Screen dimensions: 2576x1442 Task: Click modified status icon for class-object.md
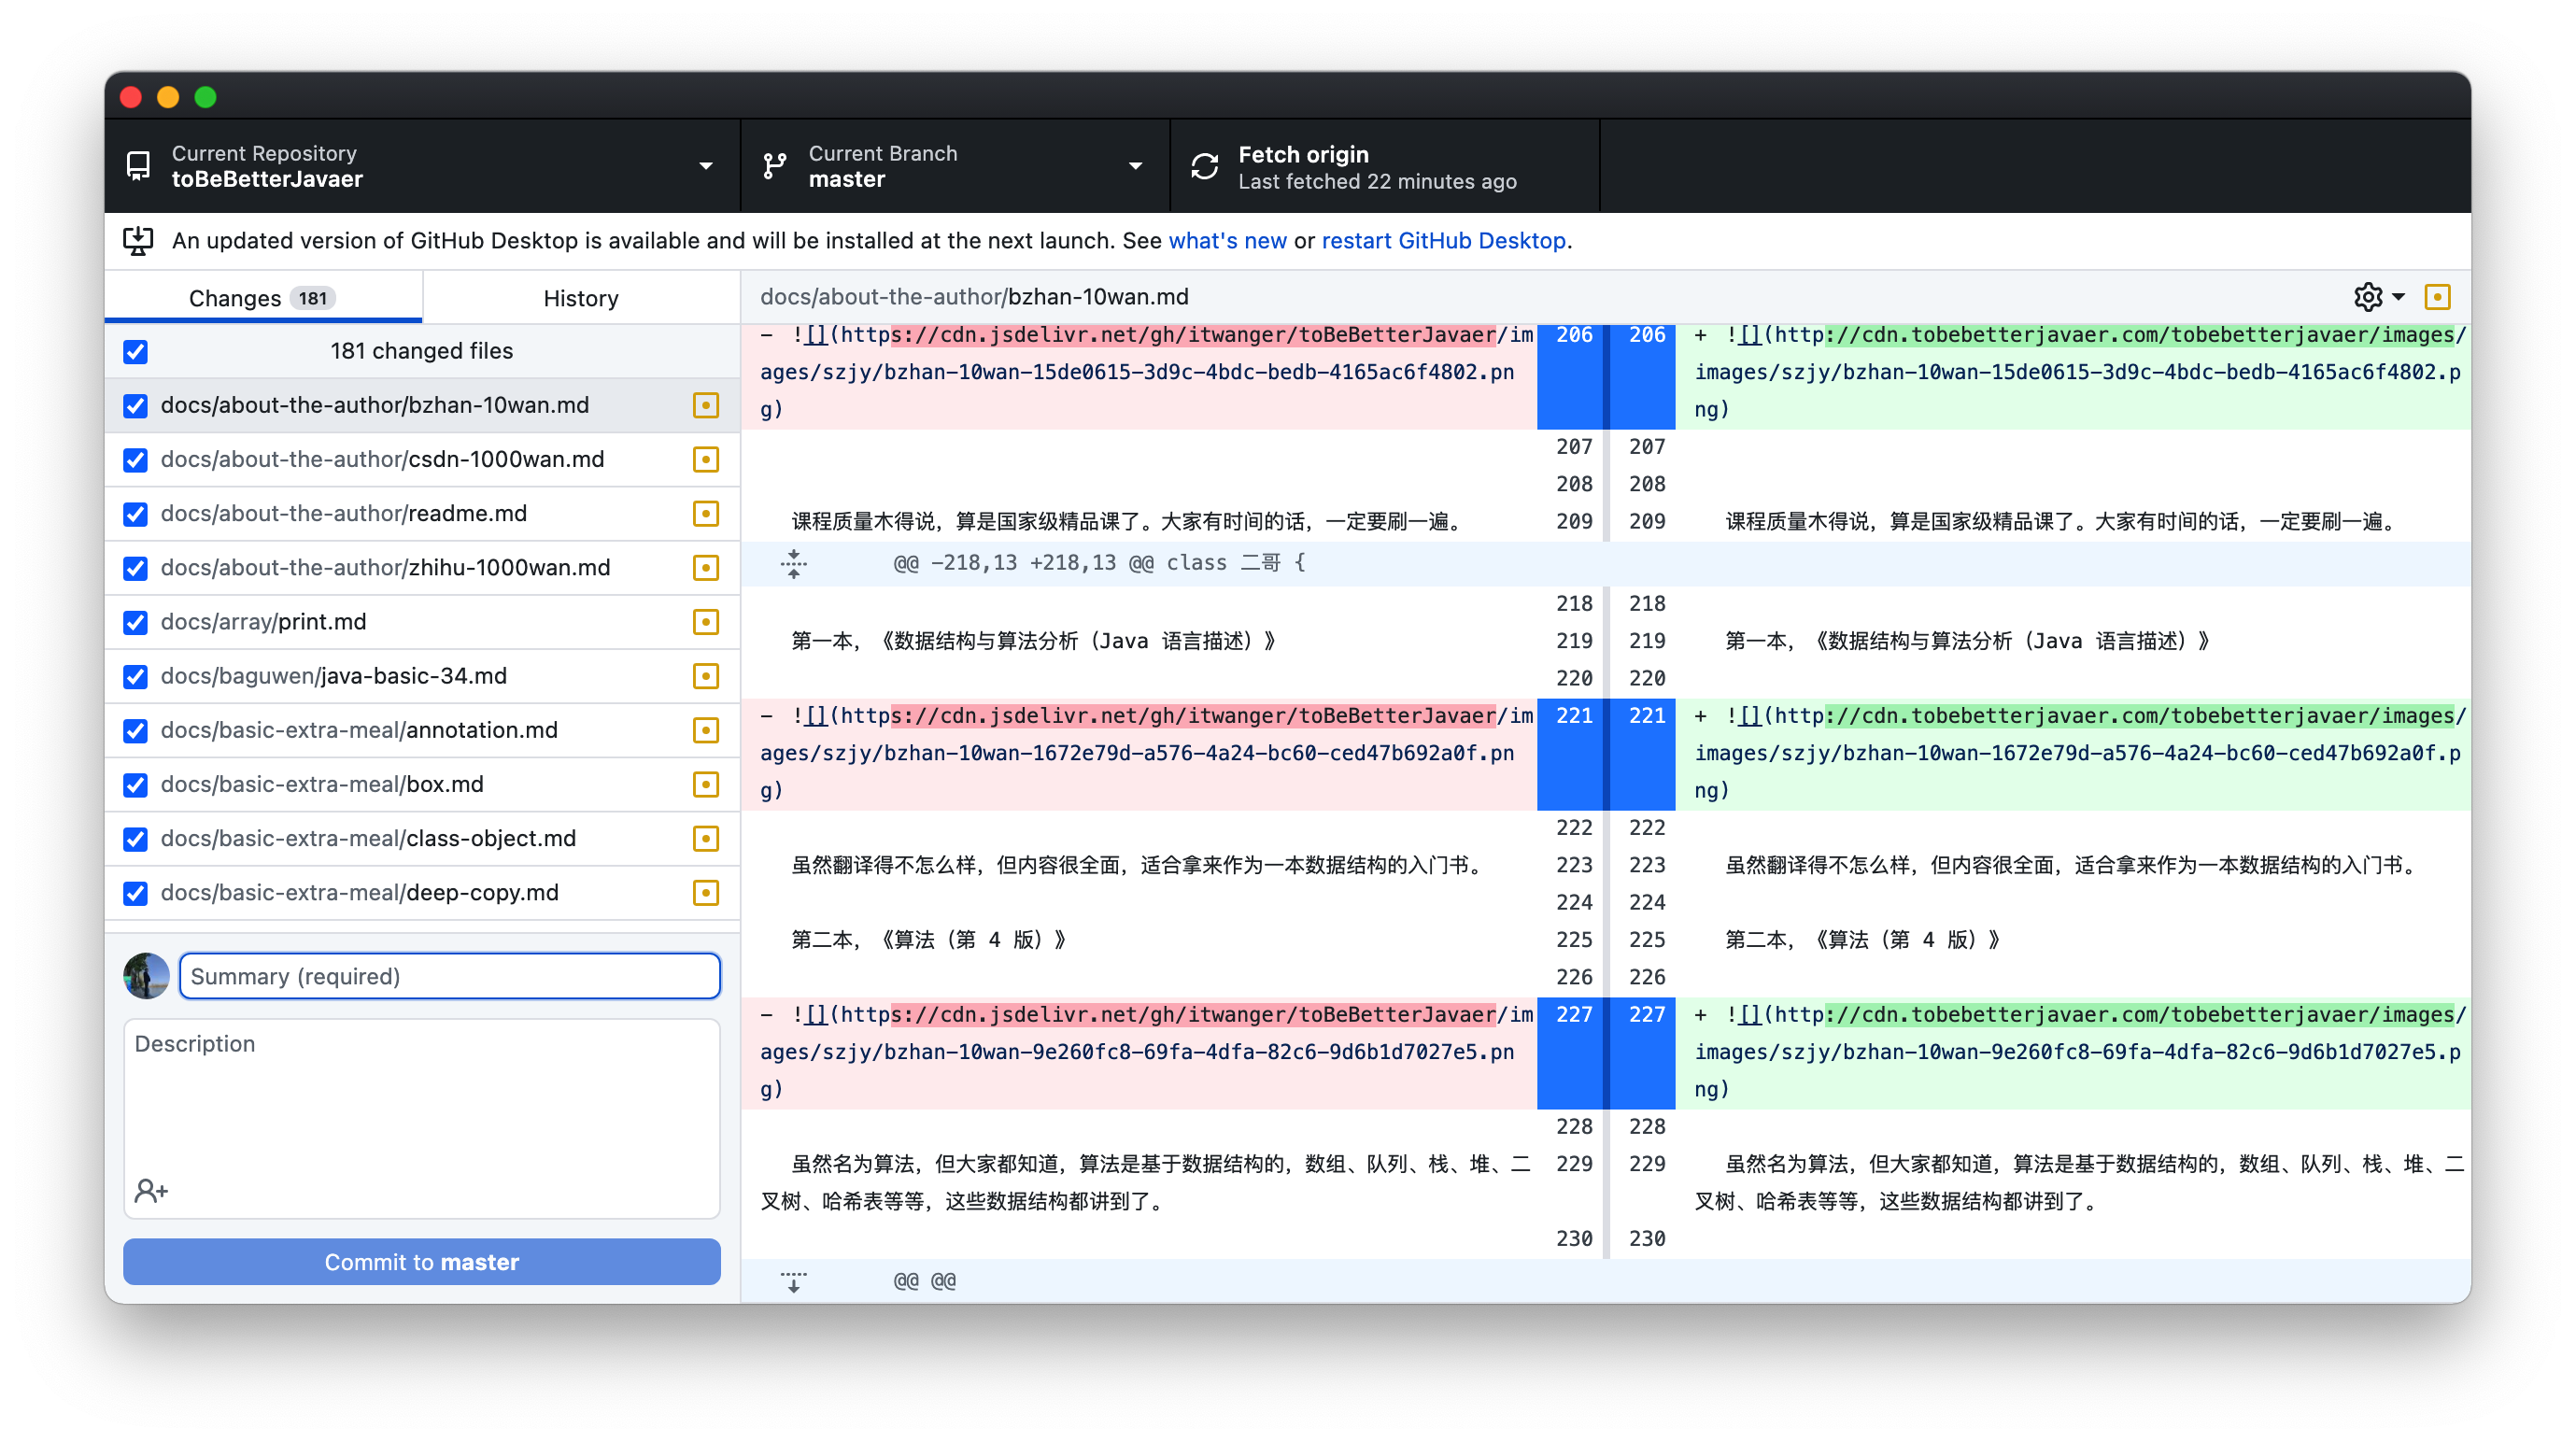706,838
